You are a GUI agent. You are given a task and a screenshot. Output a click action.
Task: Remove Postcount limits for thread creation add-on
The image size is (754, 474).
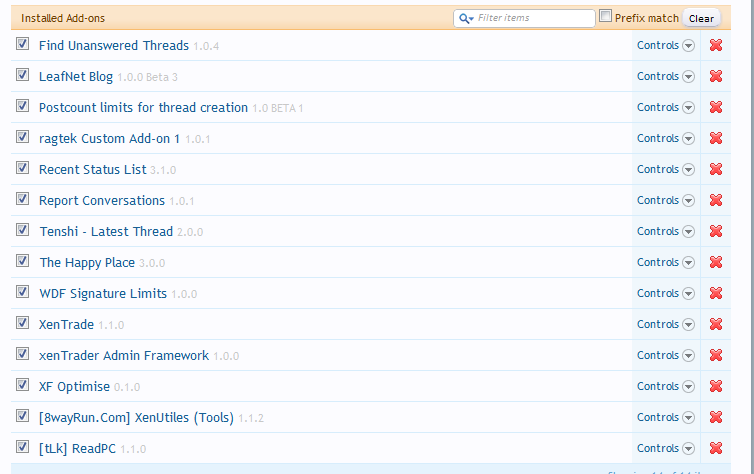[716, 107]
